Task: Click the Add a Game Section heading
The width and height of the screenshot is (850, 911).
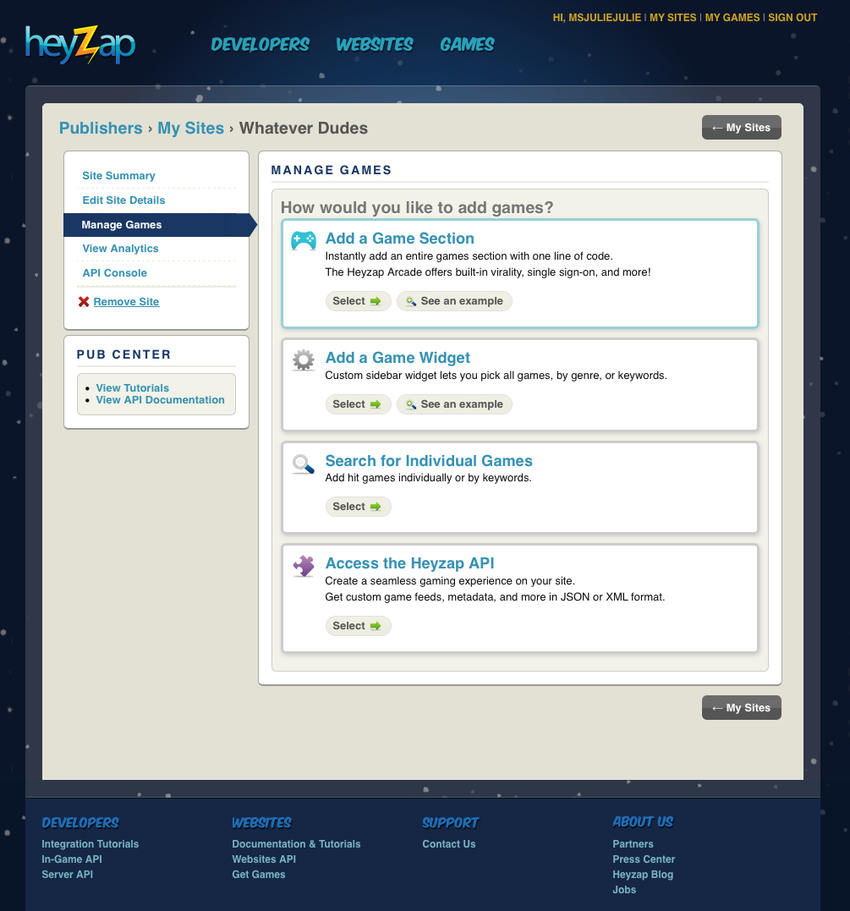Action: pos(400,238)
